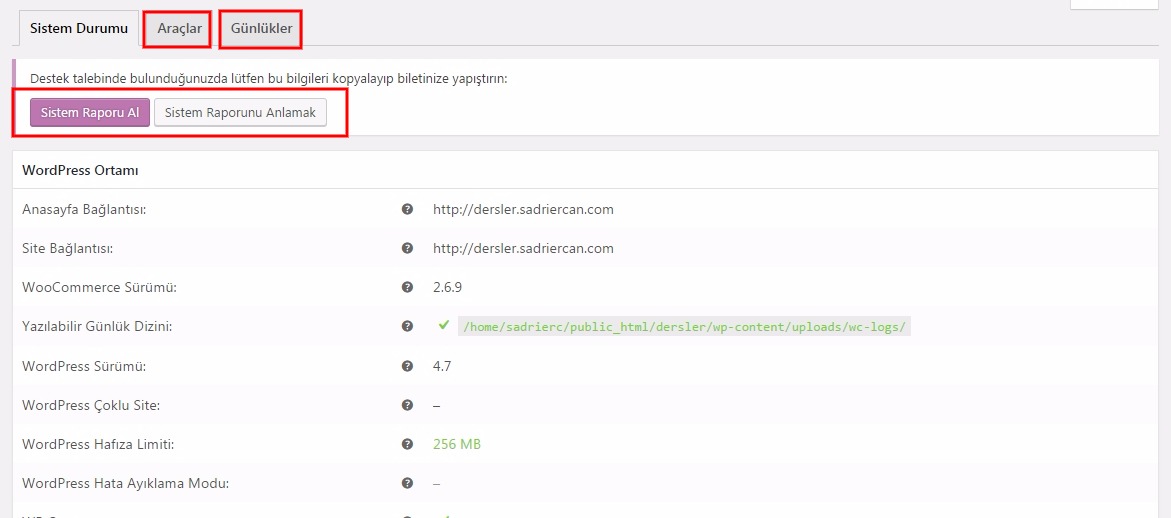Switch to the Araçlar tab

179,28
